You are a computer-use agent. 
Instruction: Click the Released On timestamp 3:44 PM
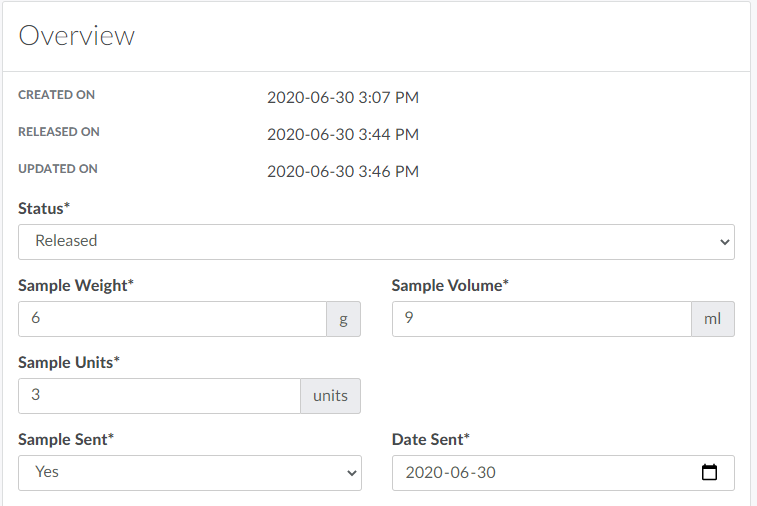tap(342, 134)
